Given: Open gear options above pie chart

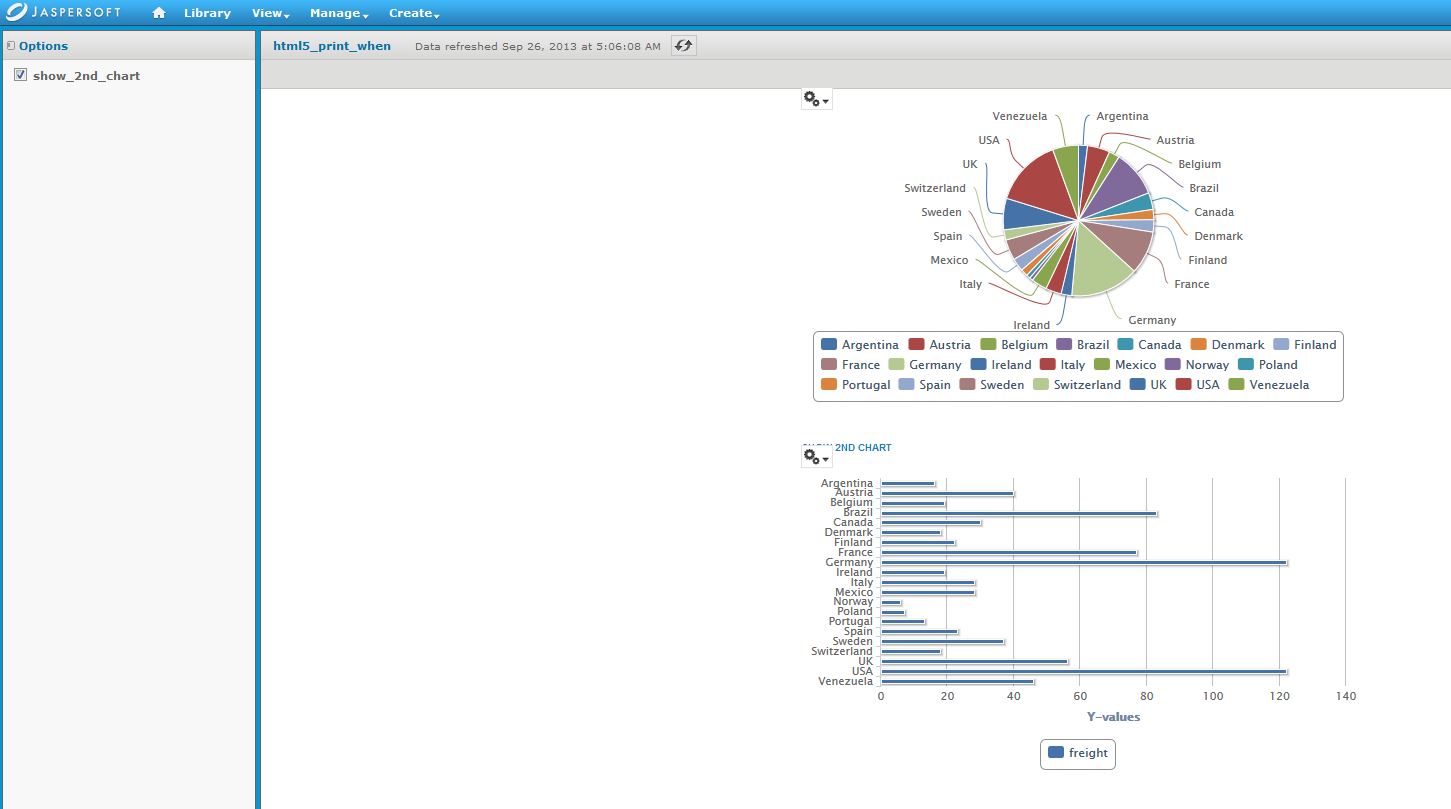Looking at the screenshot, I should pyautogui.click(x=816, y=99).
